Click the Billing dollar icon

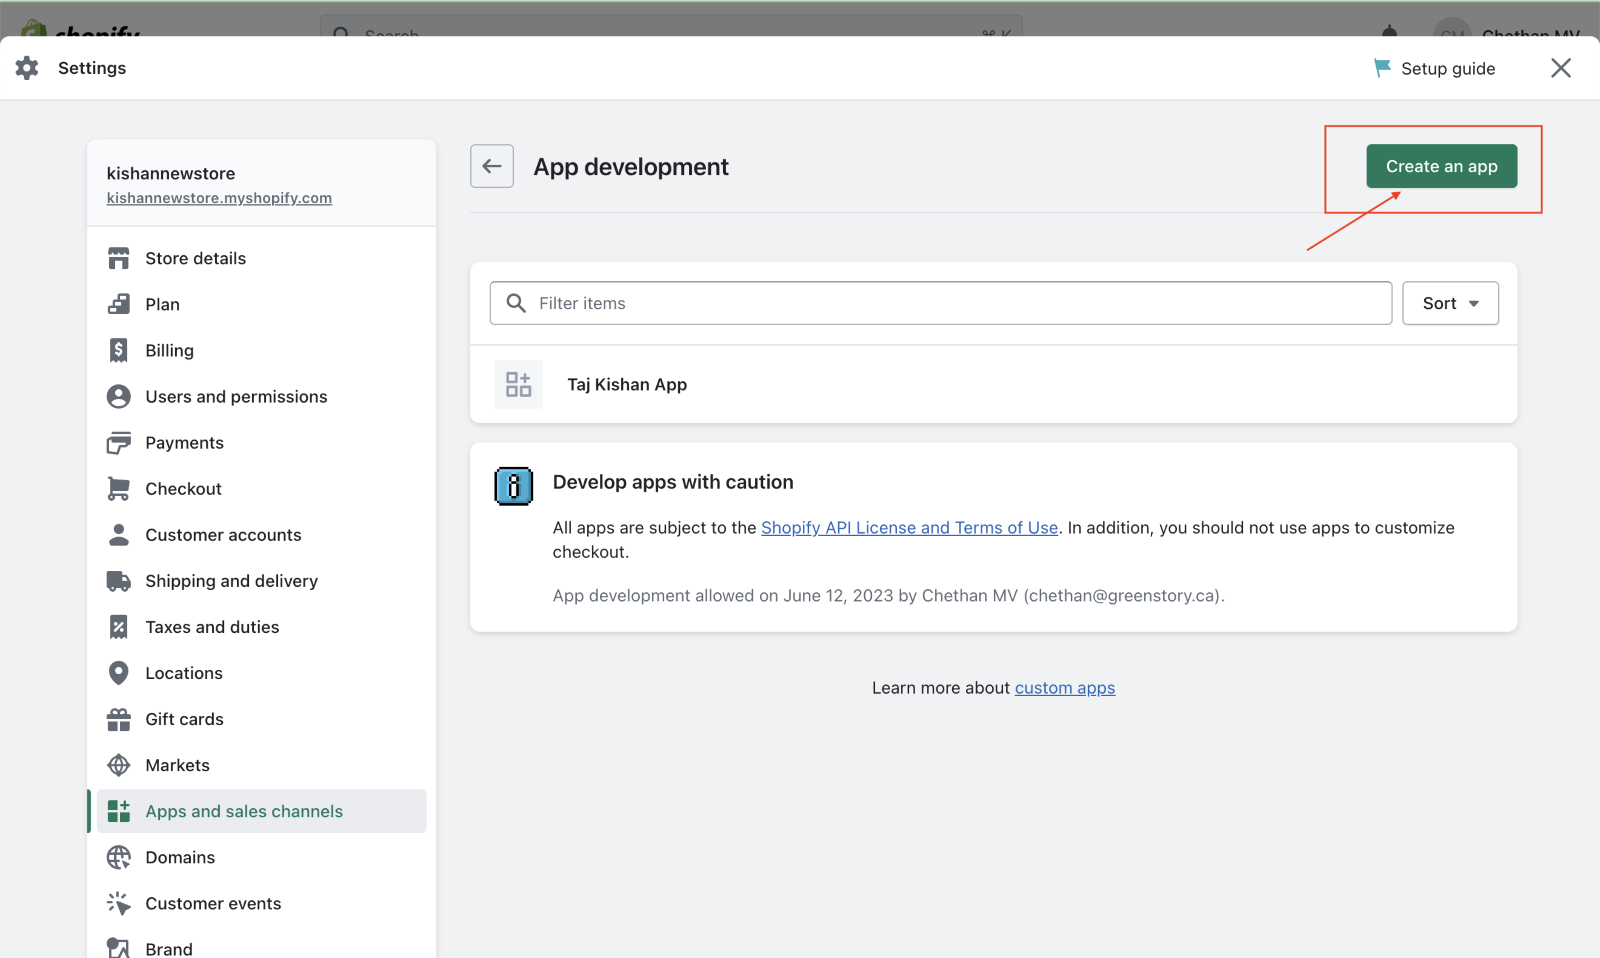point(119,350)
